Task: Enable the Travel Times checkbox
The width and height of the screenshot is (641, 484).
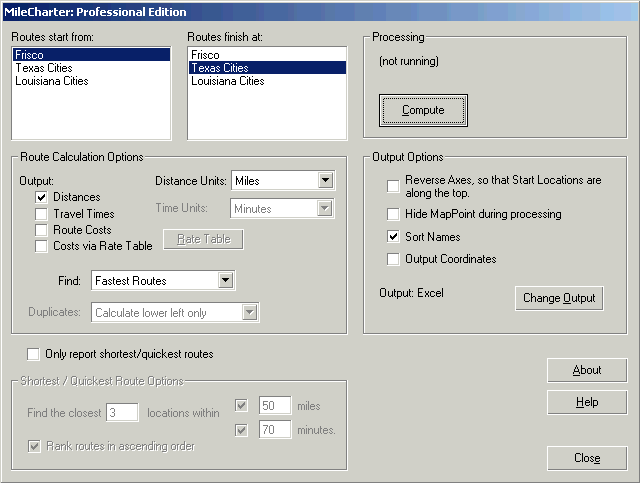Action: 41,214
